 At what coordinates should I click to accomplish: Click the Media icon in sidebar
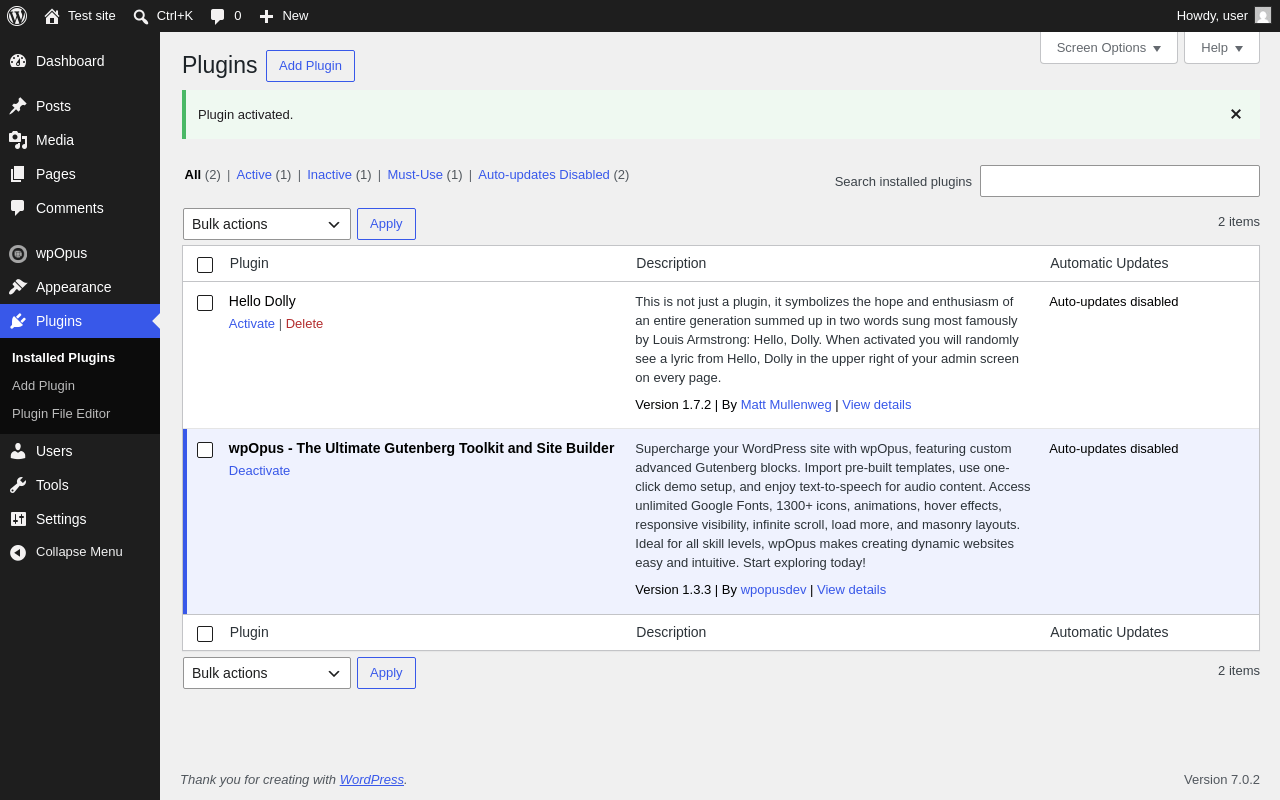pos(18,140)
